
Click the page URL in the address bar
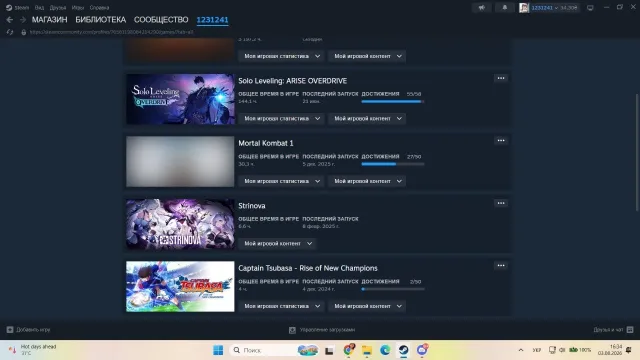[111, 32]
